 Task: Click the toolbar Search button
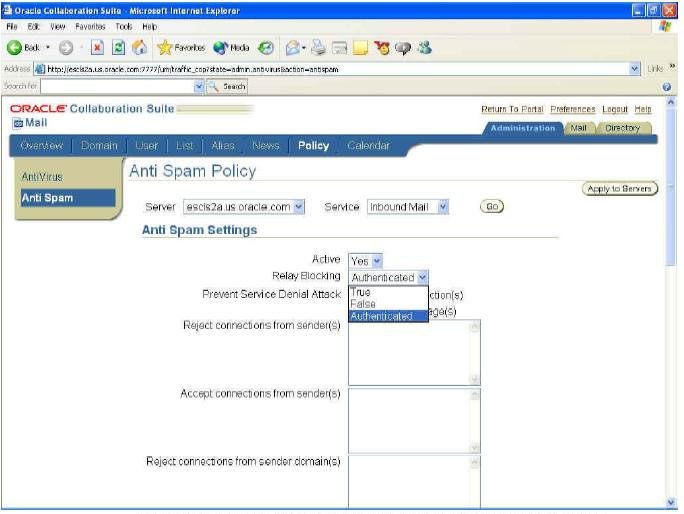(227, 86)
